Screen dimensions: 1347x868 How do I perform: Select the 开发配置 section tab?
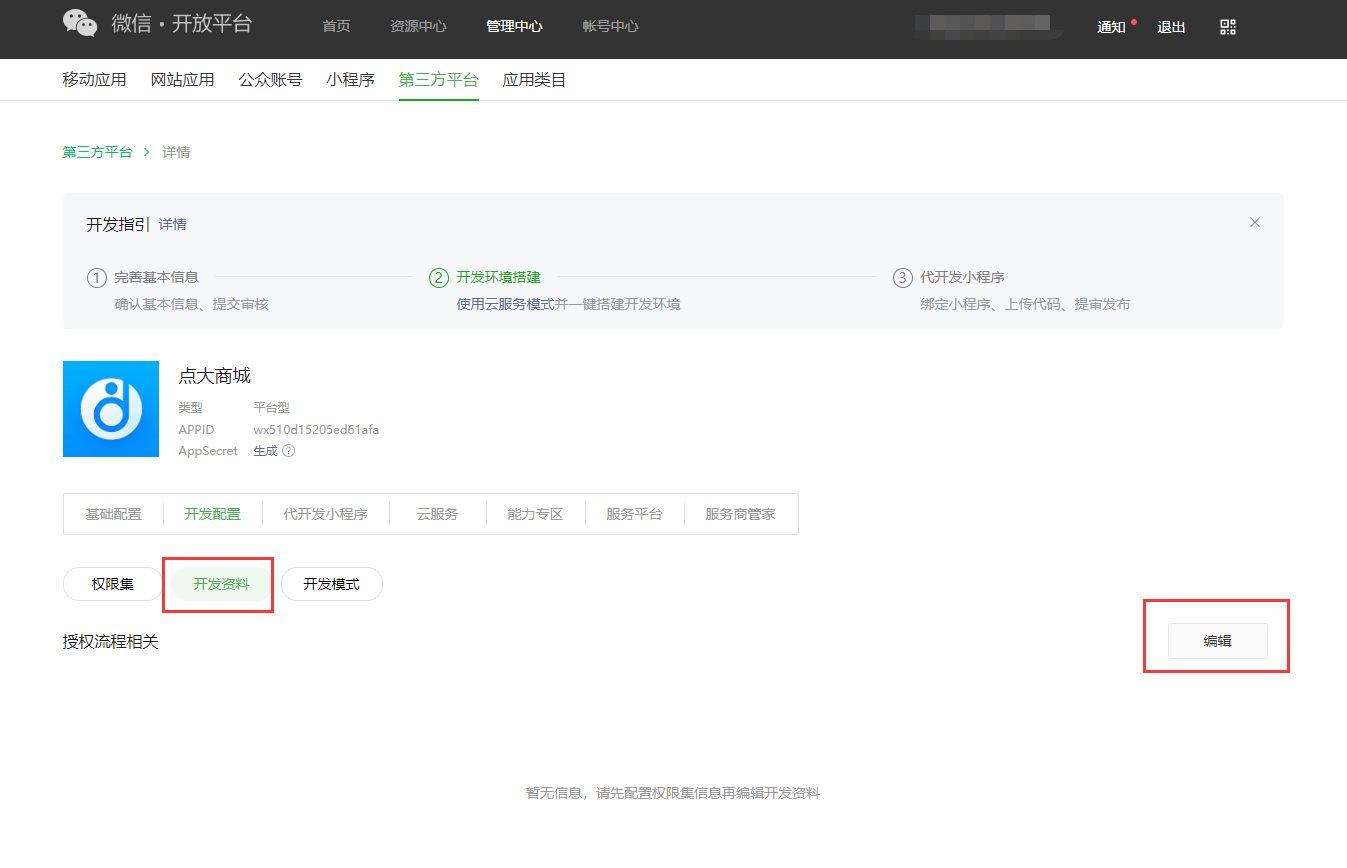point(212,514)
